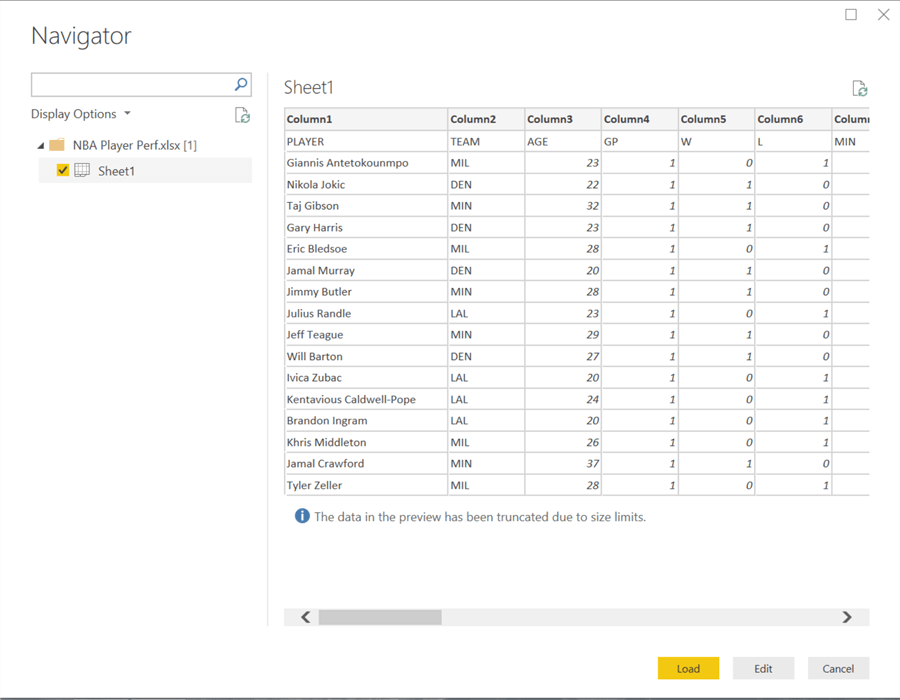Maximize the Navigator window

(851, 15)
